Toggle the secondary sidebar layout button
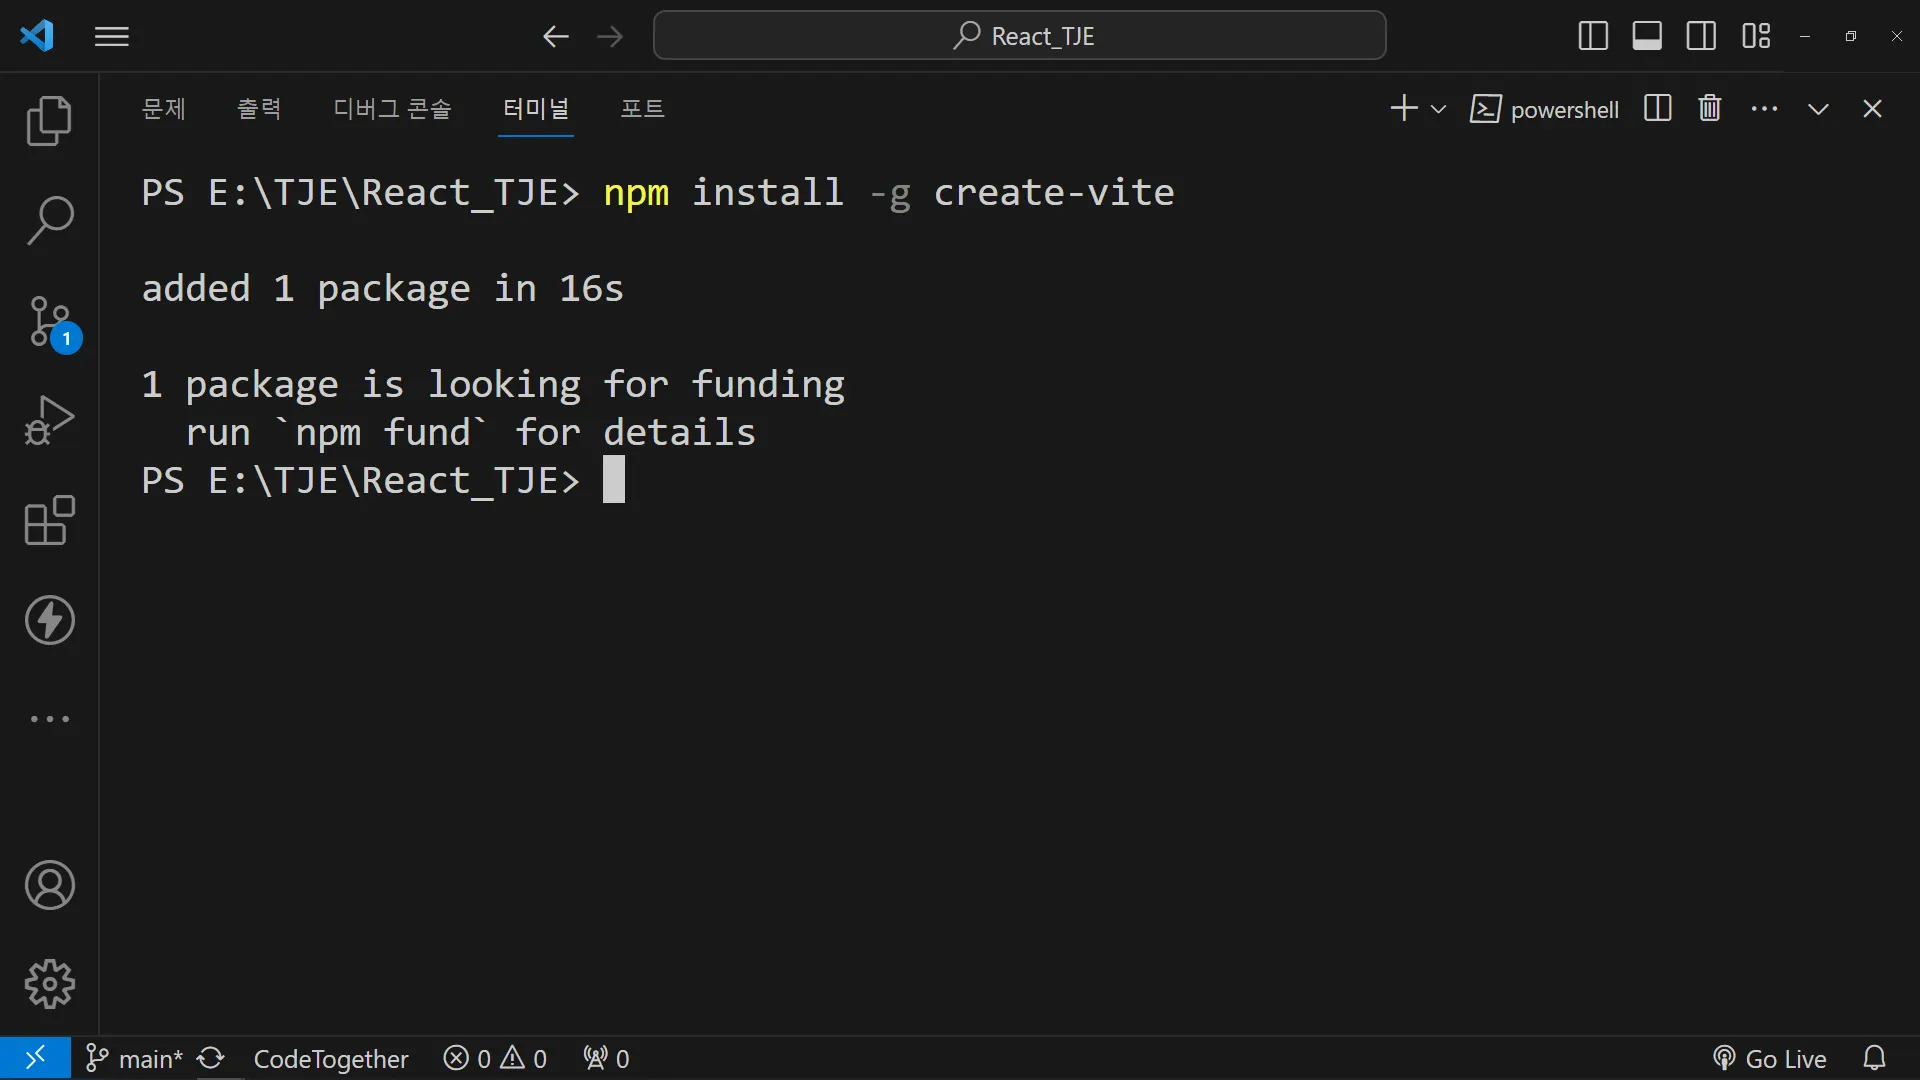Image resolution: width=1920 pixels, height=1080 pixels. (1701, 36)
